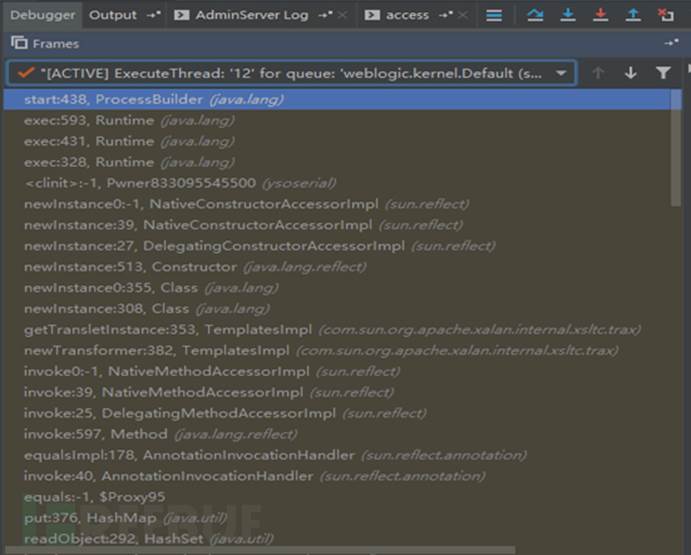Click the Show Execution Point icon
691x555 pixels.
point(494,15)
